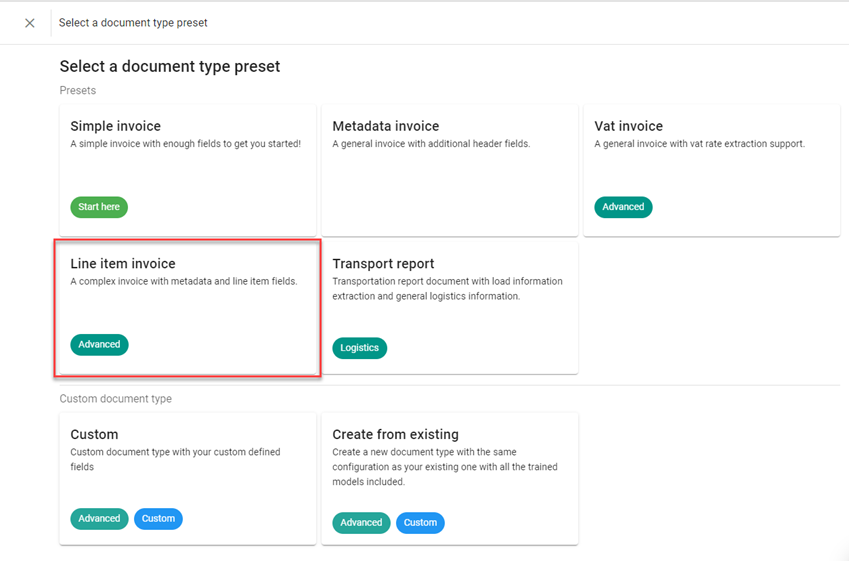Click the blue Custom badge on Custom card
This screenshot has width=850, height=561.
pos(158,519)
